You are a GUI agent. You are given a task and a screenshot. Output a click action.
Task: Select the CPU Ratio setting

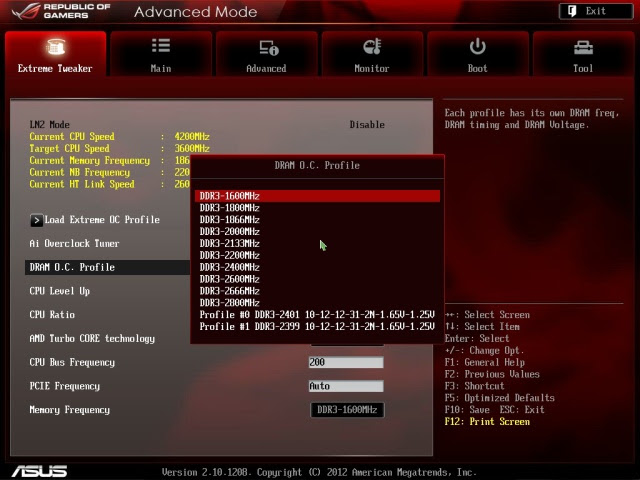(52, 315)
